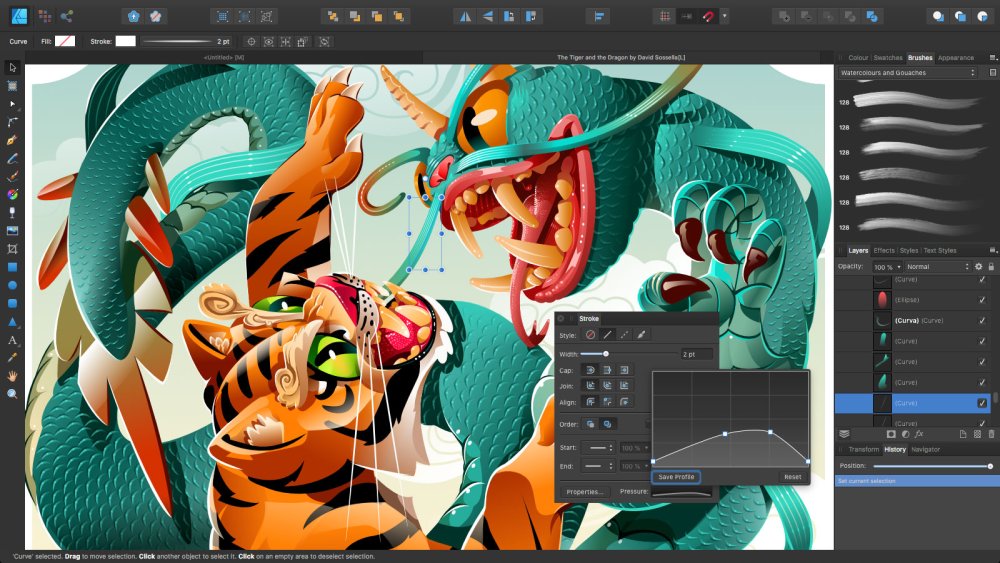
Task: Switch to the Pixel Persona
Action: 45,16
